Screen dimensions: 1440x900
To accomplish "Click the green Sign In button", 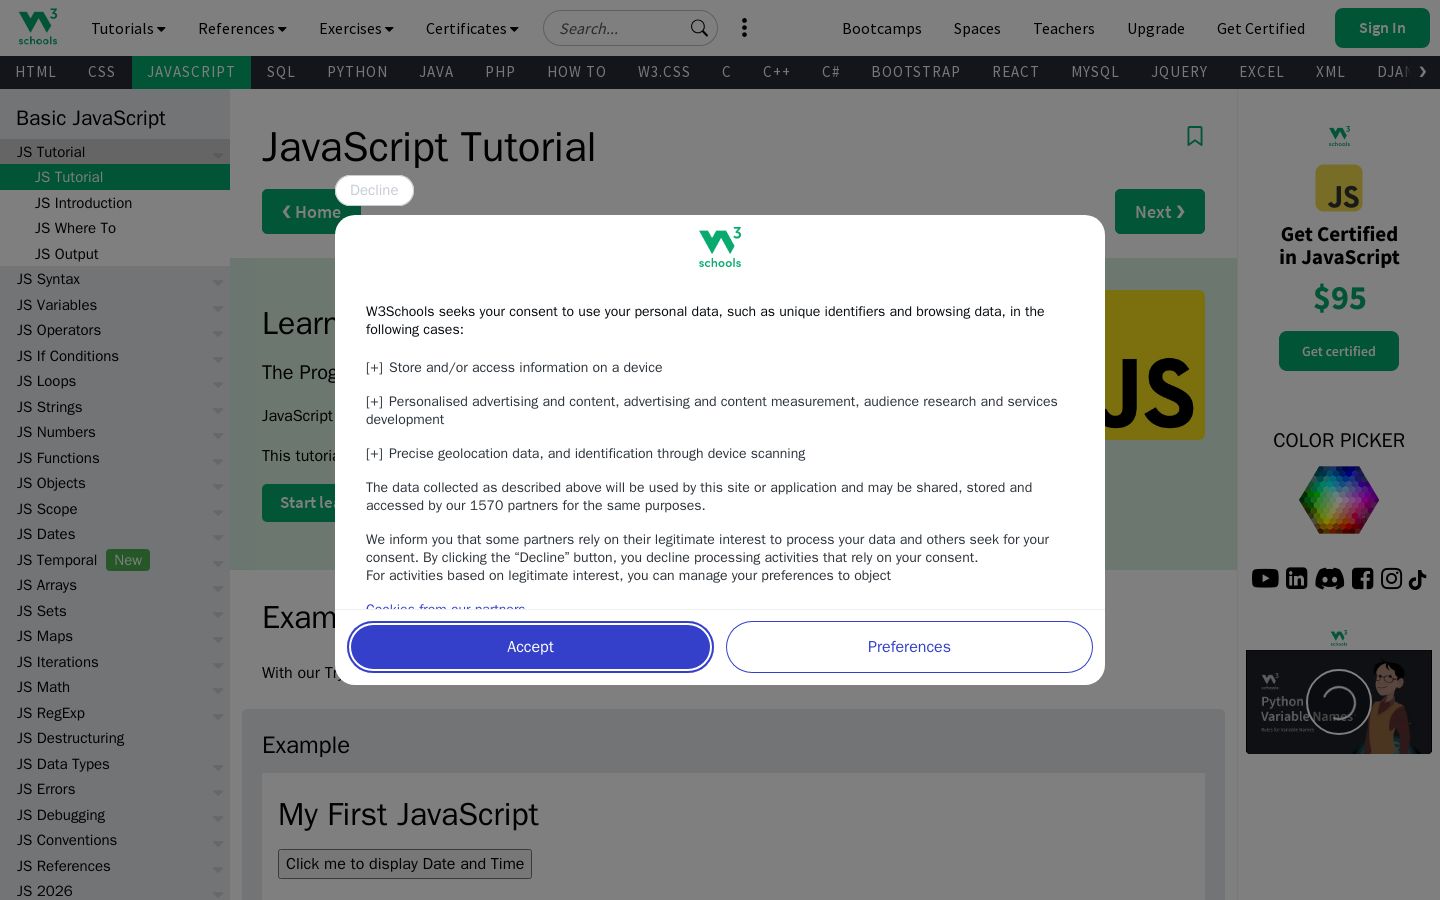I will click(1382, 28).
